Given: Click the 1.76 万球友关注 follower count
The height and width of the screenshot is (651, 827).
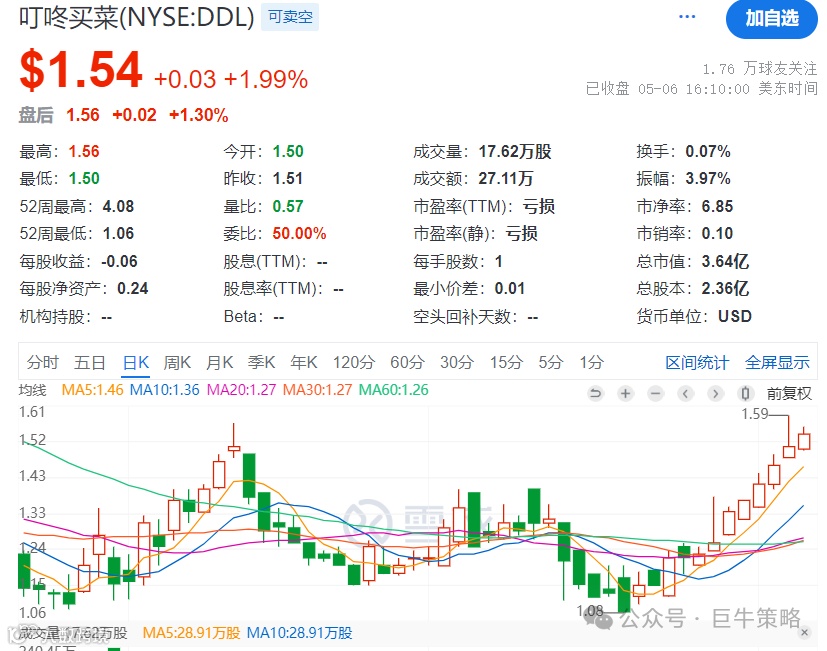Looking at the screenshot, I should click(760, 69).
